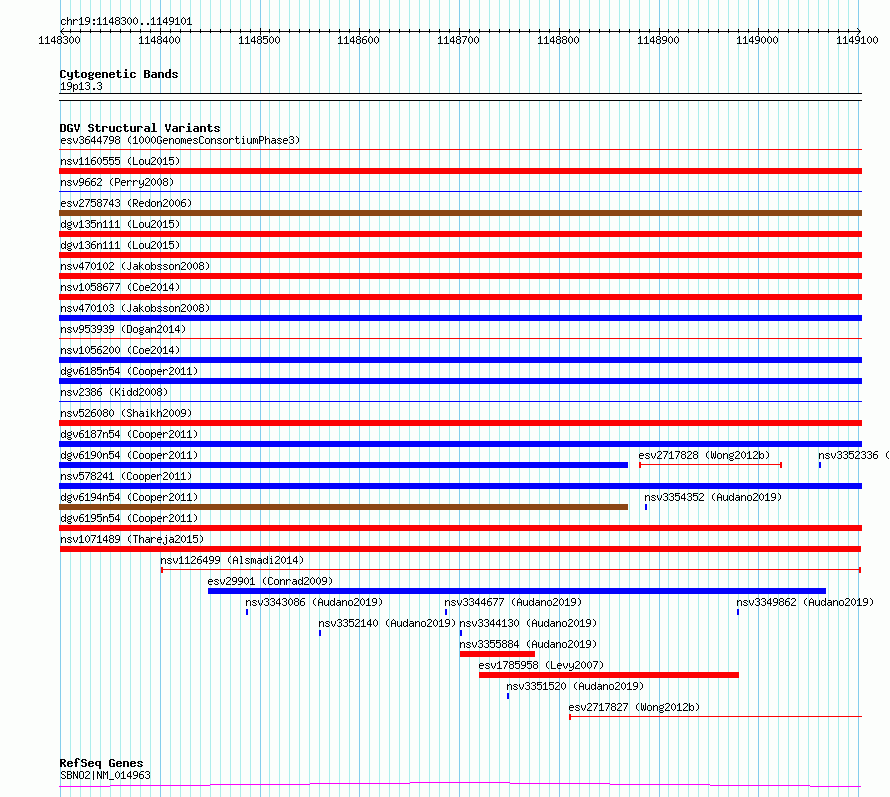Click dgv6194n54 (Cooper2011) variant label
This screenshot has height=797, width=890.
129,497
